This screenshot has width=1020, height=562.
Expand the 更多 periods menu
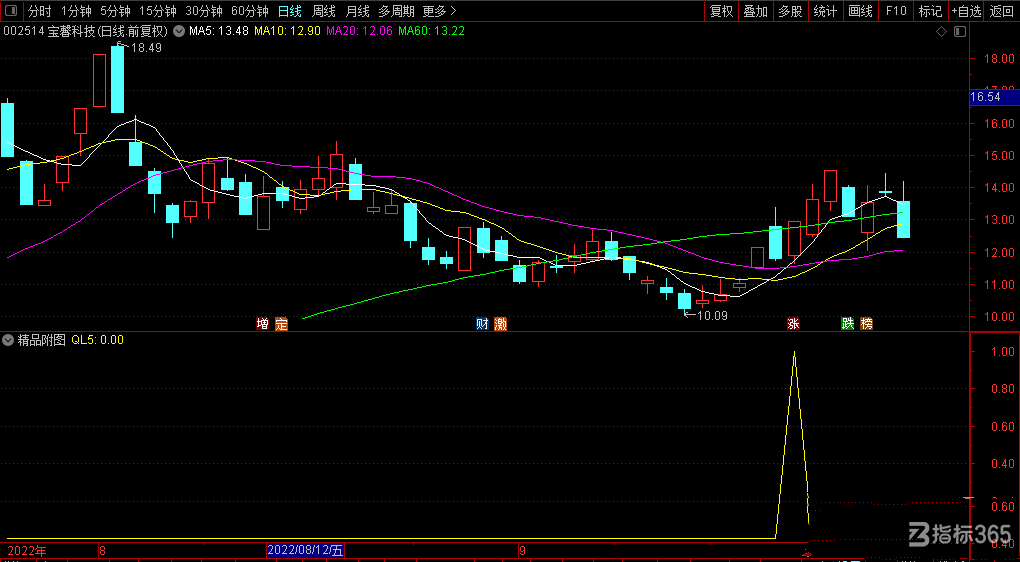439,11
